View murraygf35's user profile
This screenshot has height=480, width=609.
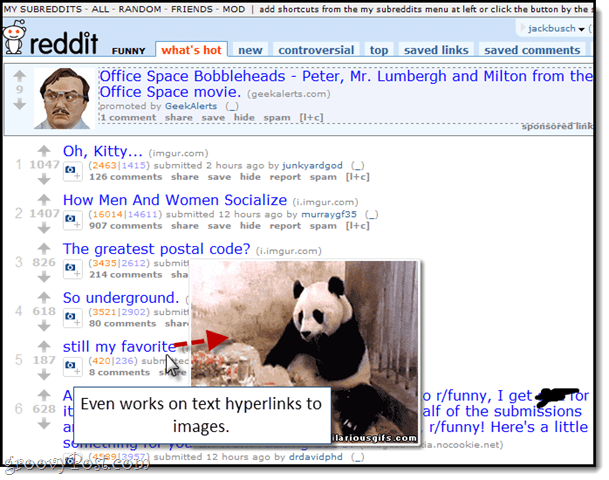pyautogui.click(x=329, y=214)
